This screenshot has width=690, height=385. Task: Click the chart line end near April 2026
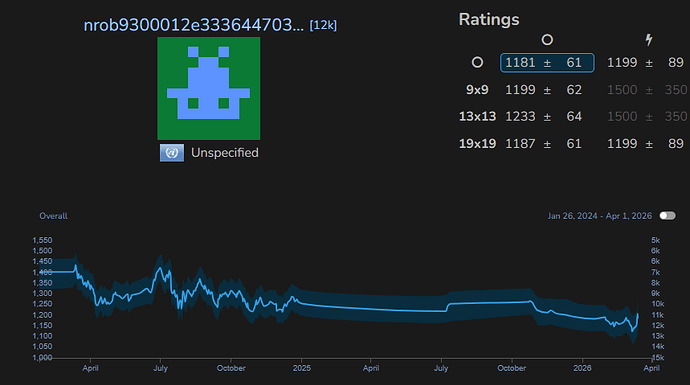coord(638,315)
